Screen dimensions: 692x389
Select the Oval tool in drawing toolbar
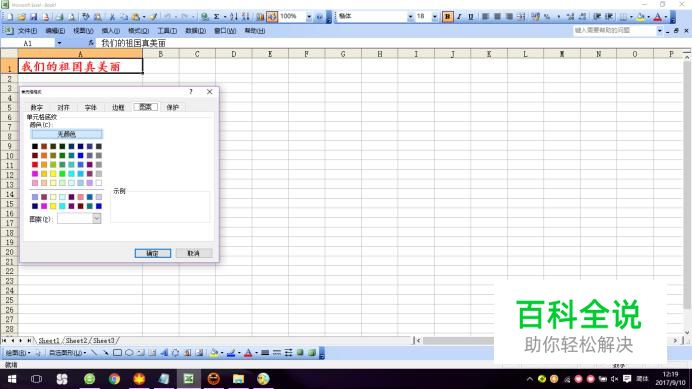click(x=129, y=353)
